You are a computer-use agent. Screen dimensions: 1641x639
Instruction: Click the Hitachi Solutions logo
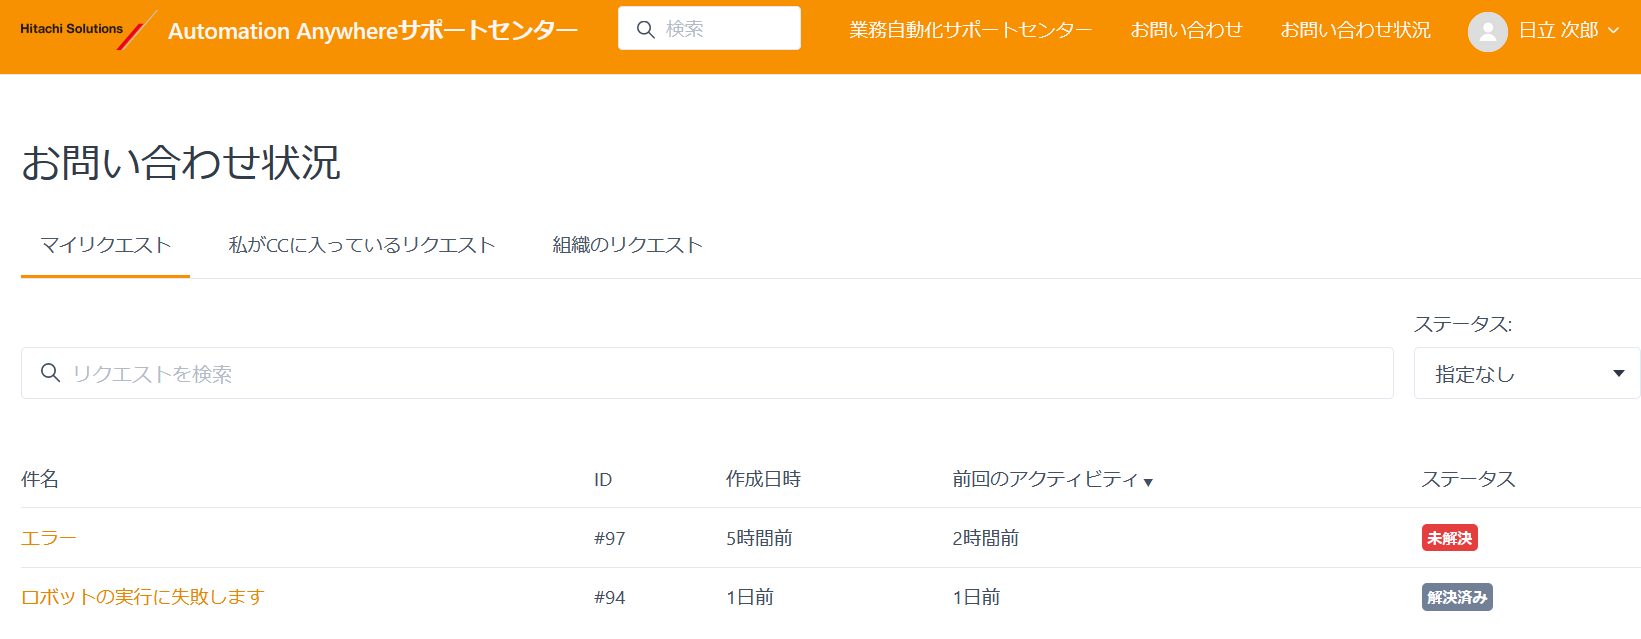click(x=88, y=30)
